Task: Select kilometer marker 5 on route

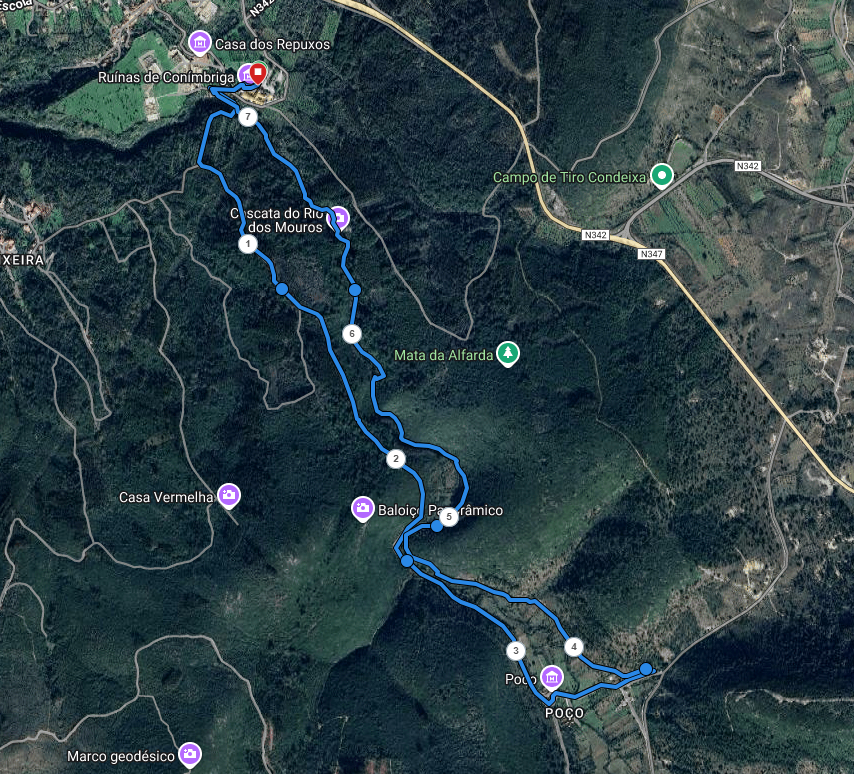Action: tap(449, 516)
